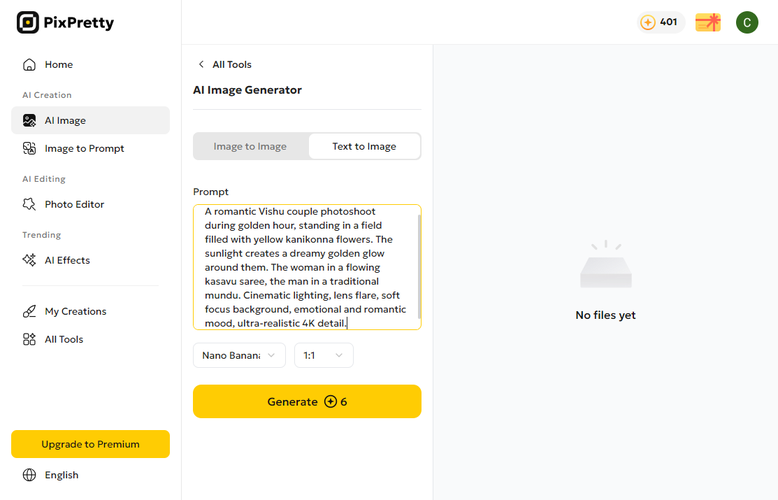The width and height of the screenshot is (778, 500).
Task: Select the Text to Image tab
Action: [364, 146]
